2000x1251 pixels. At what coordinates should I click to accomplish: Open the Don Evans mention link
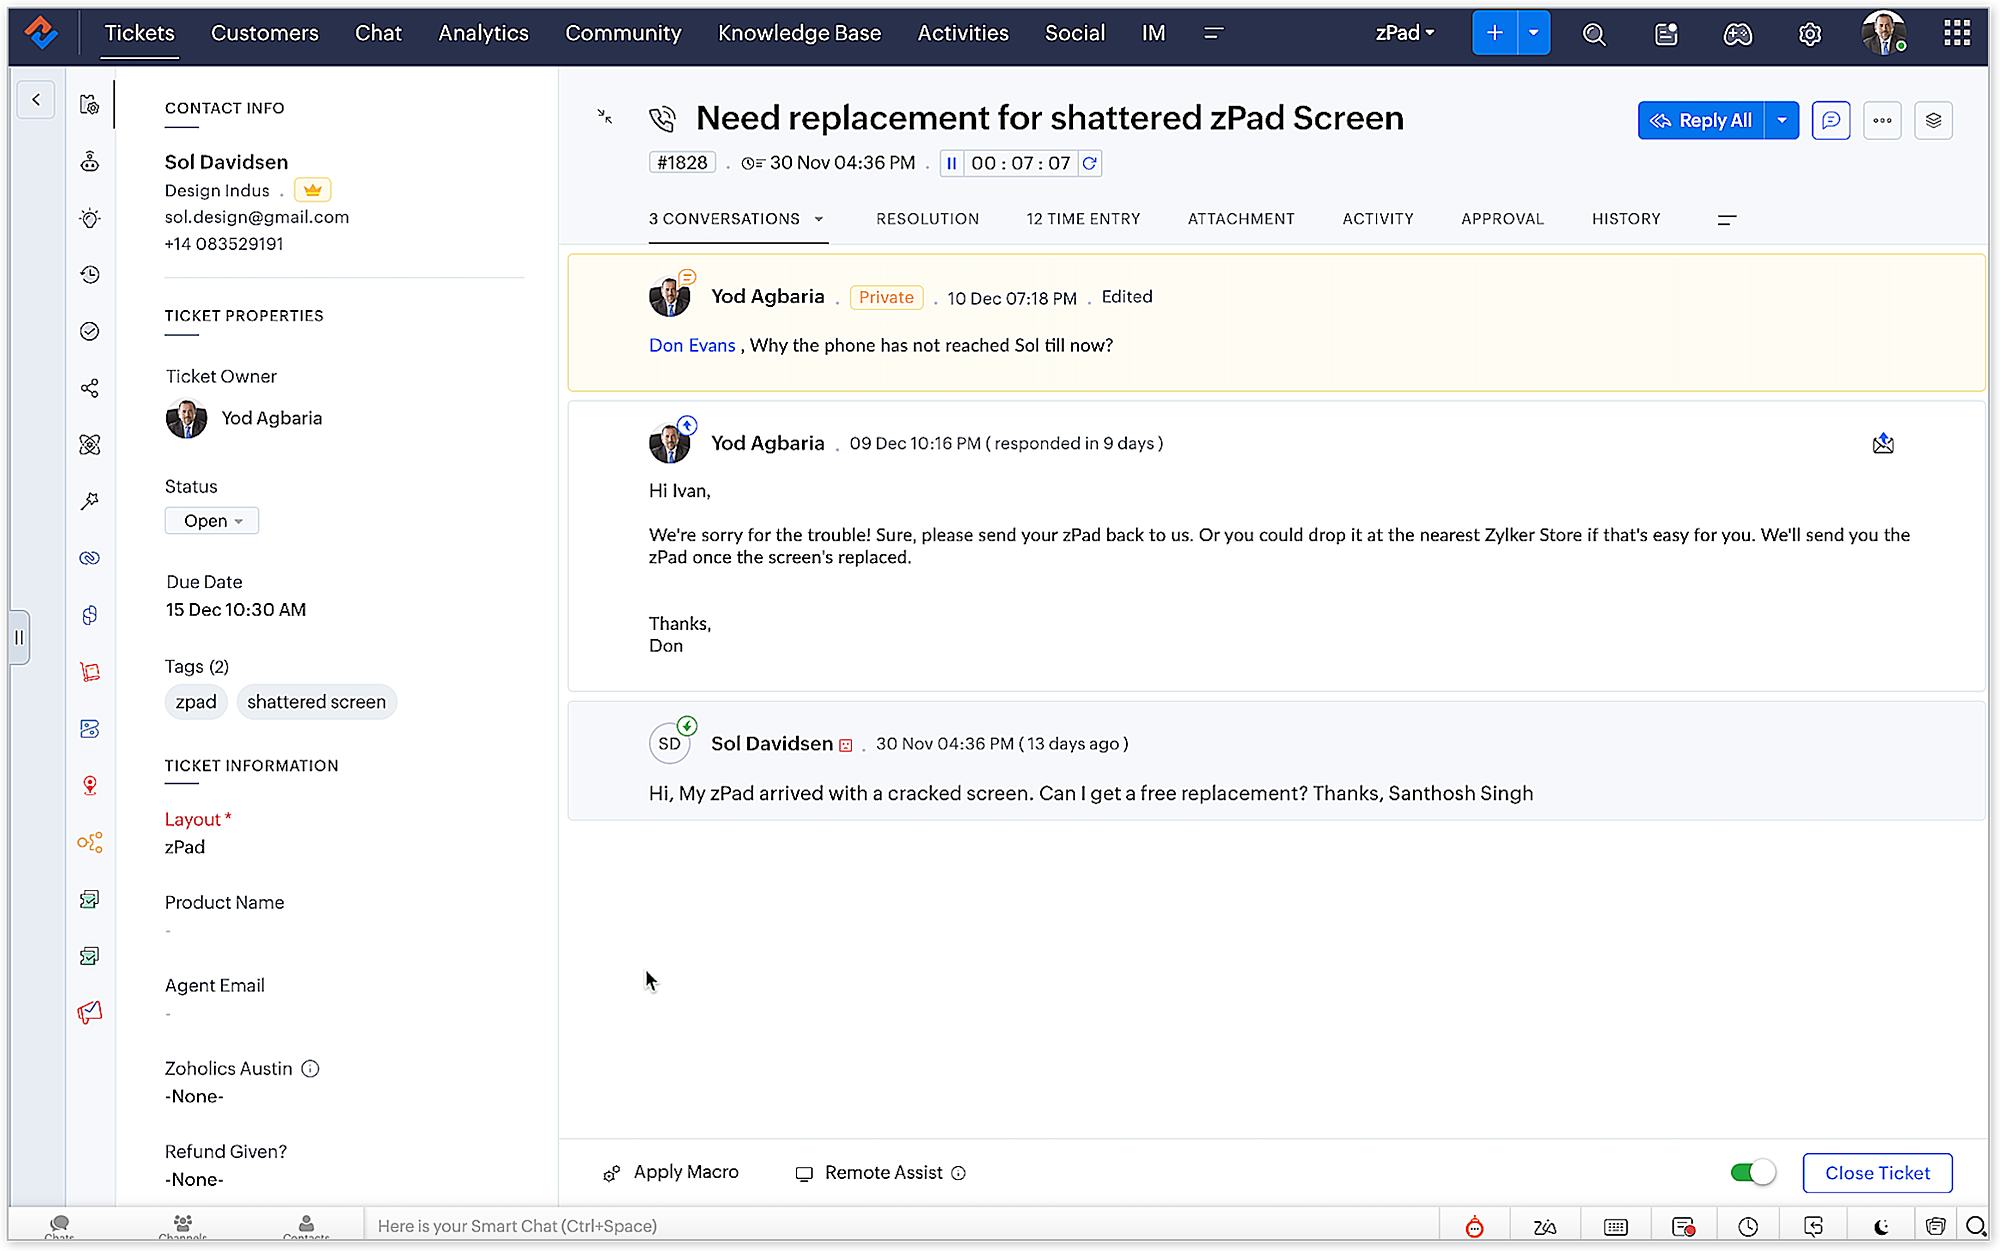pos(692,345)
